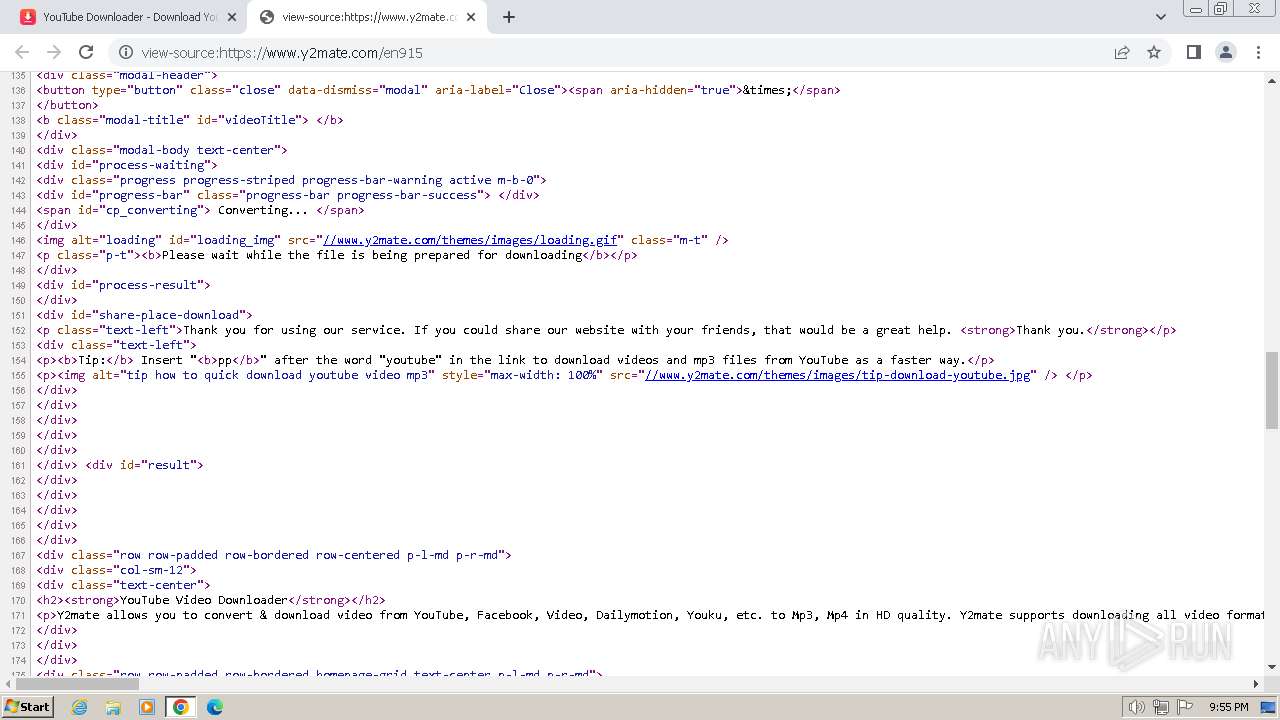Go back using the browser back arrow
The height and width of the screenshot is (720, 1280).
[x=22, y=52]
